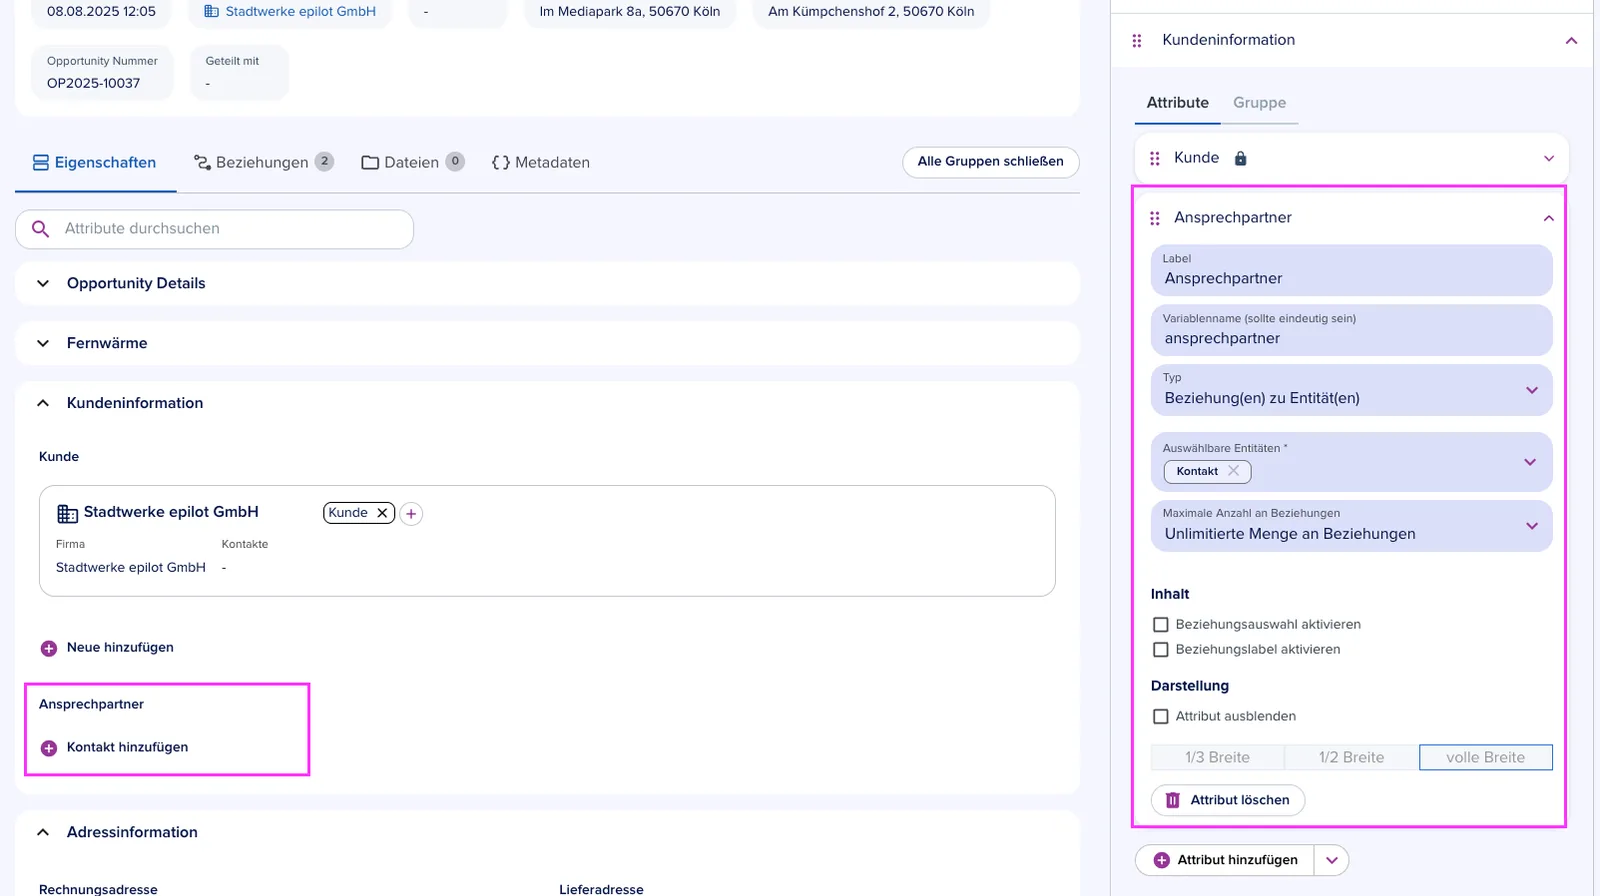The width and height of the screenshot is (1600, 896).
Task: Click the building icon next to Stadtwerke epilot GmbH card
Action: (x=67, y=513)
